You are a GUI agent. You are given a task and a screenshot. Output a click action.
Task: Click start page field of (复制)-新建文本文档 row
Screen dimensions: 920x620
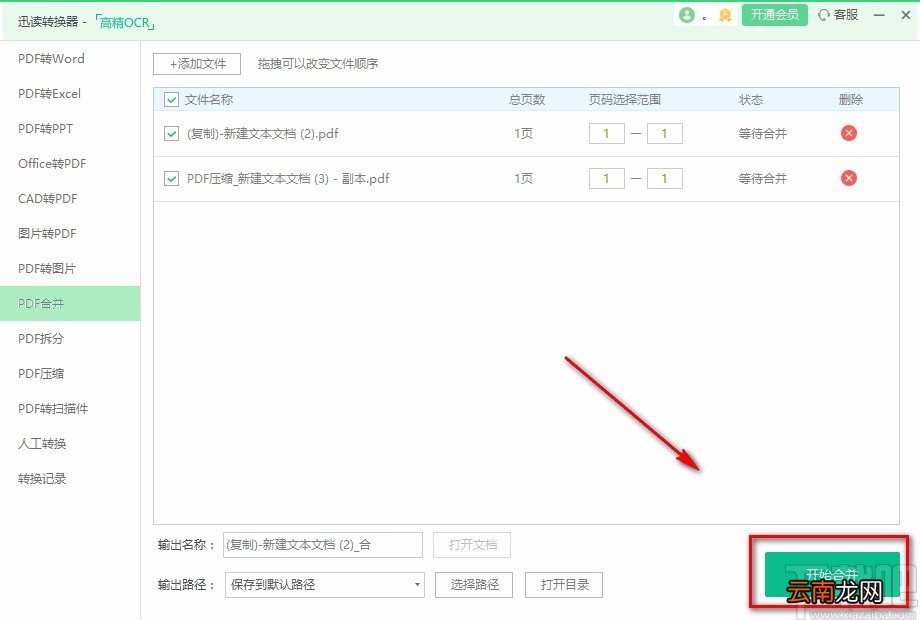(607, 134)
